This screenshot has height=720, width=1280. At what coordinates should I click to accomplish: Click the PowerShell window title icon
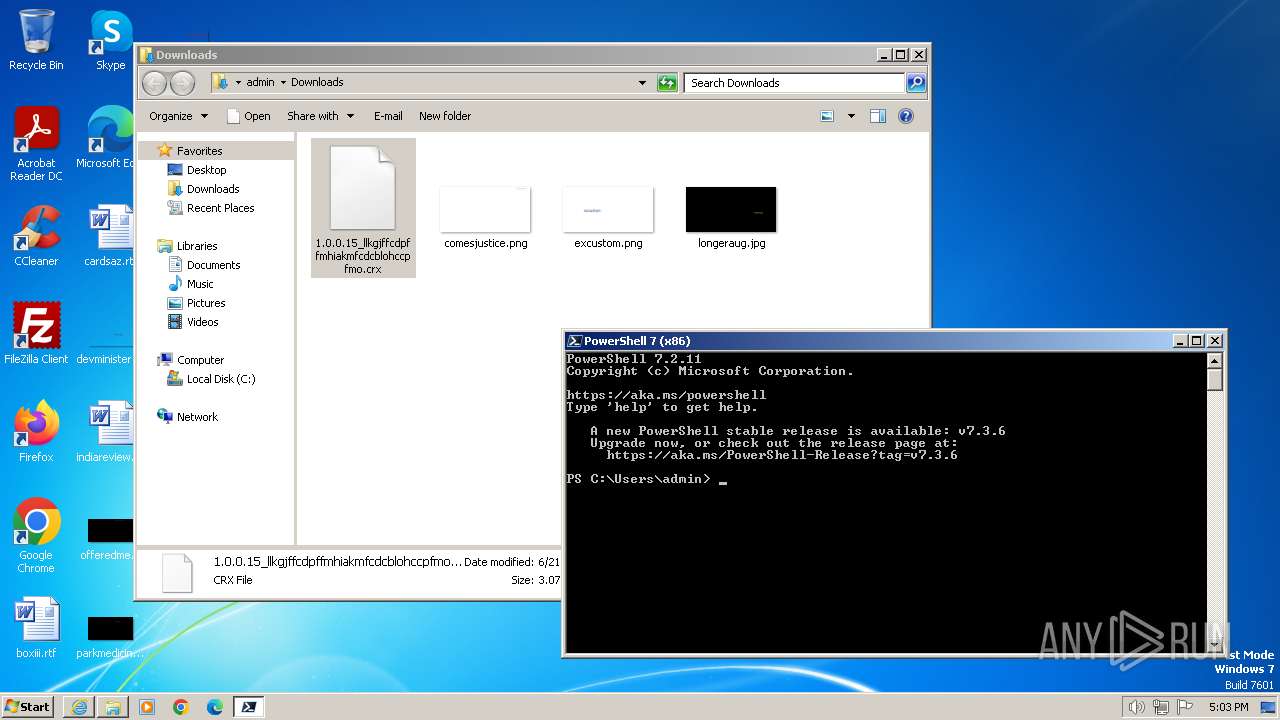tap(574, 341)
